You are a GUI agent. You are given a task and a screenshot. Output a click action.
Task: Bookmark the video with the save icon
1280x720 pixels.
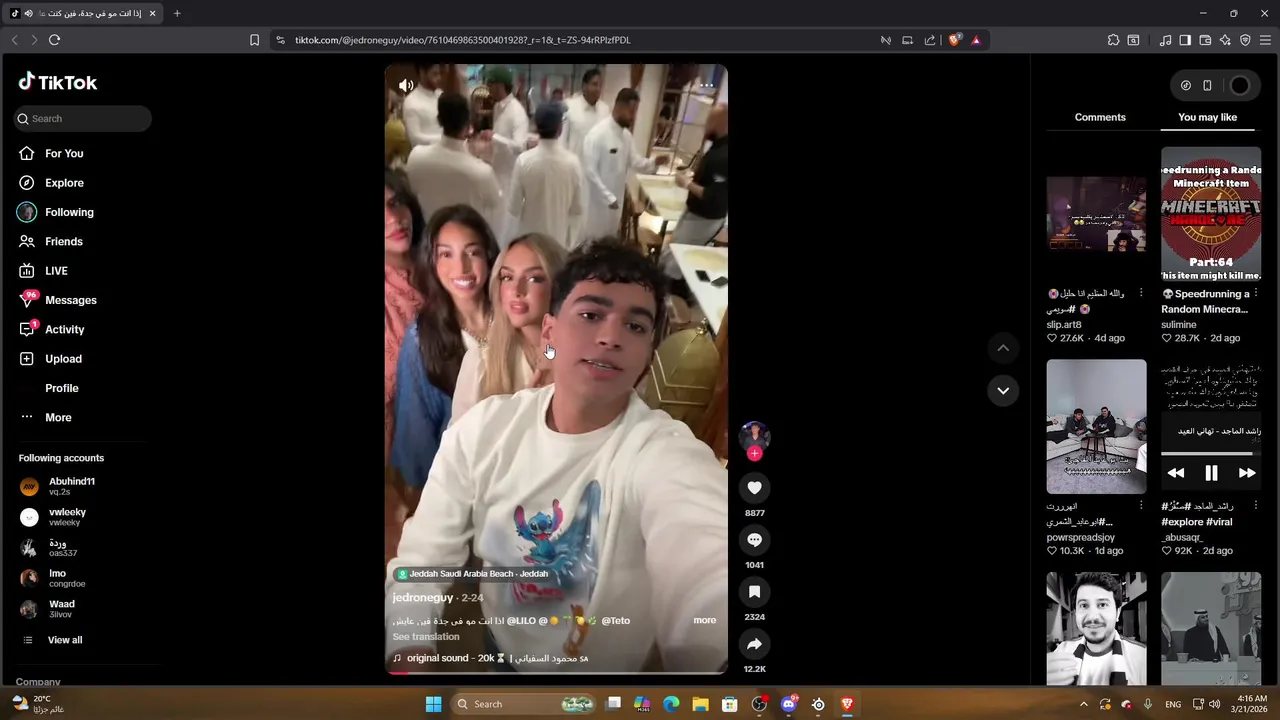pyautogui.click(x=755, y=592)
